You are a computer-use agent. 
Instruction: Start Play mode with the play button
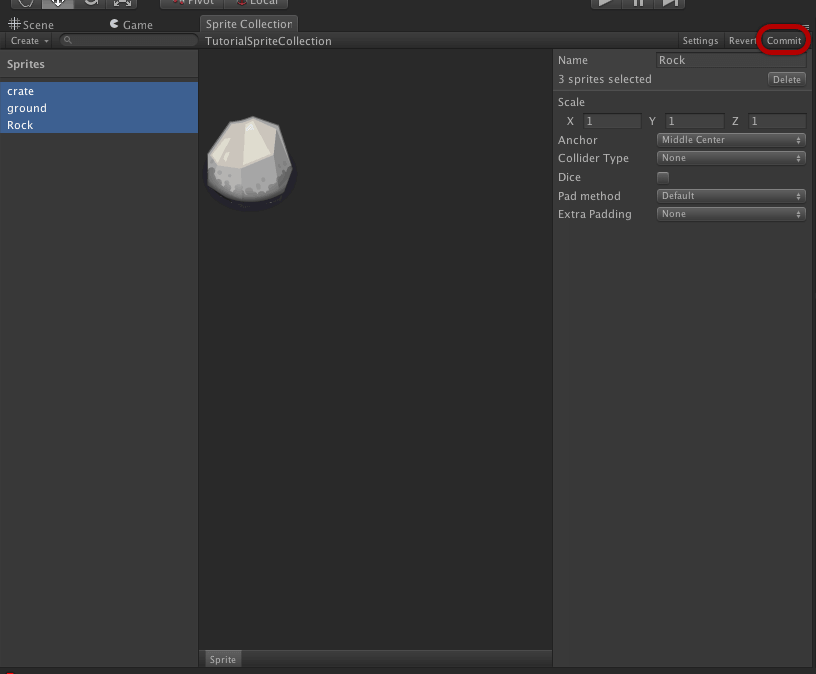(x=606, y=3)
